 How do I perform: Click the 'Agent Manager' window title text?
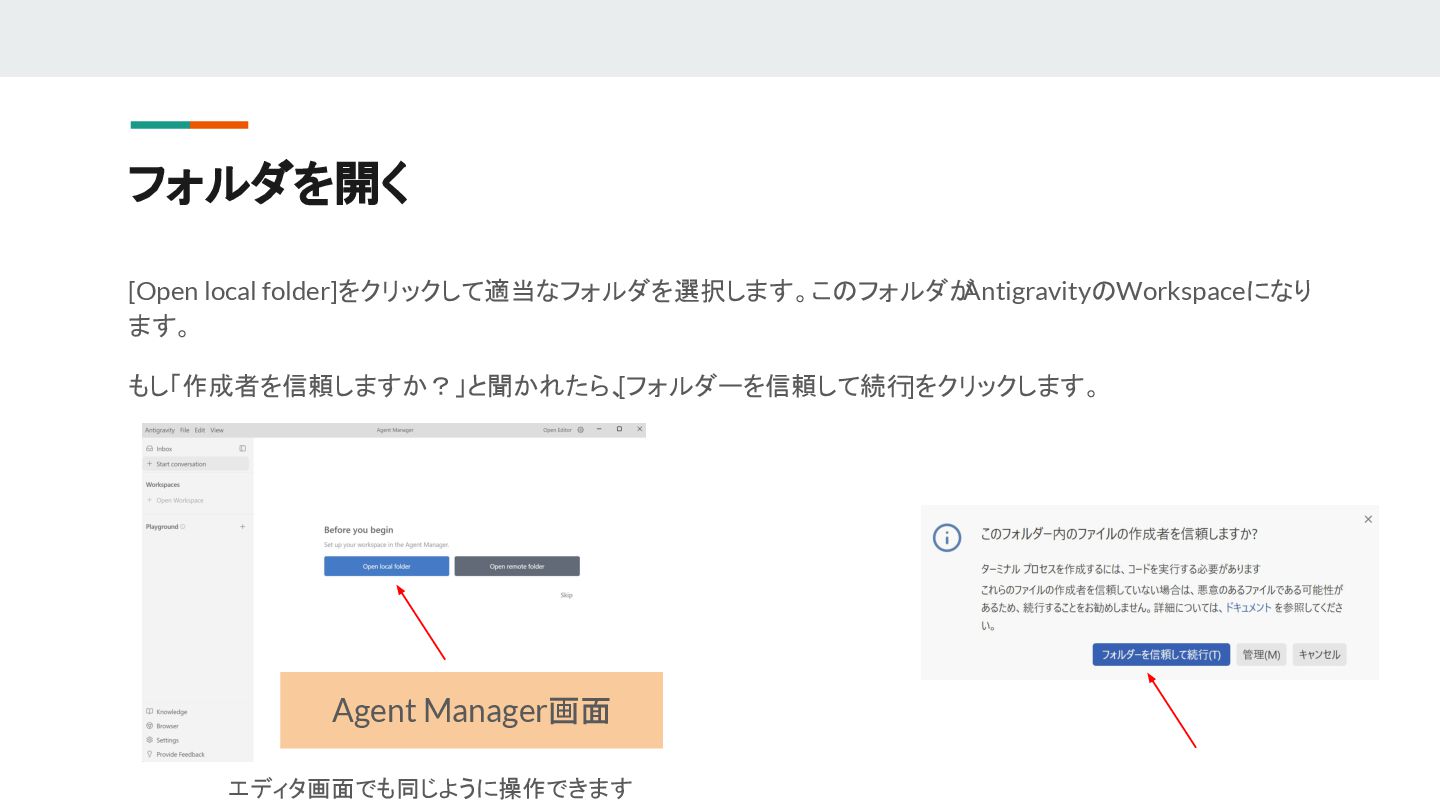point(395,430)
